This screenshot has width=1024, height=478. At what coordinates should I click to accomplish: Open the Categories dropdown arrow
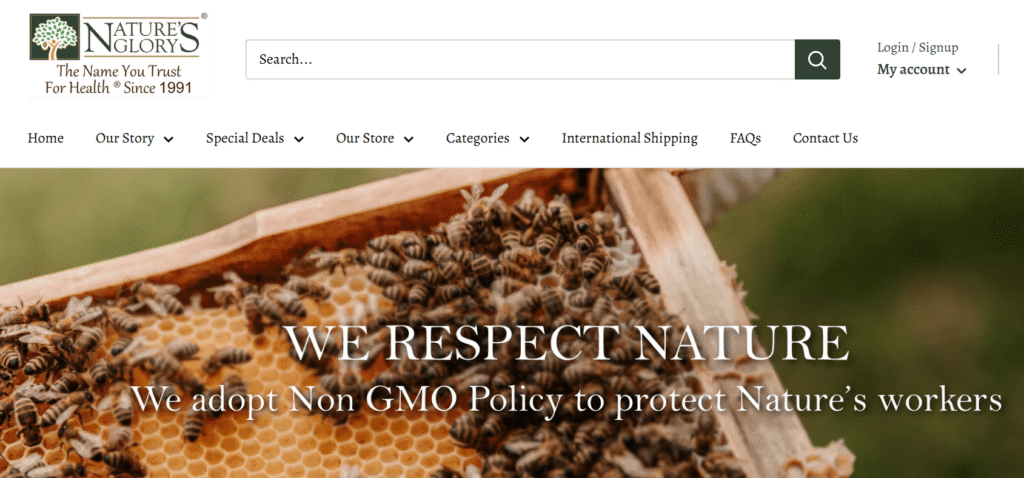(x=524, y=139)
